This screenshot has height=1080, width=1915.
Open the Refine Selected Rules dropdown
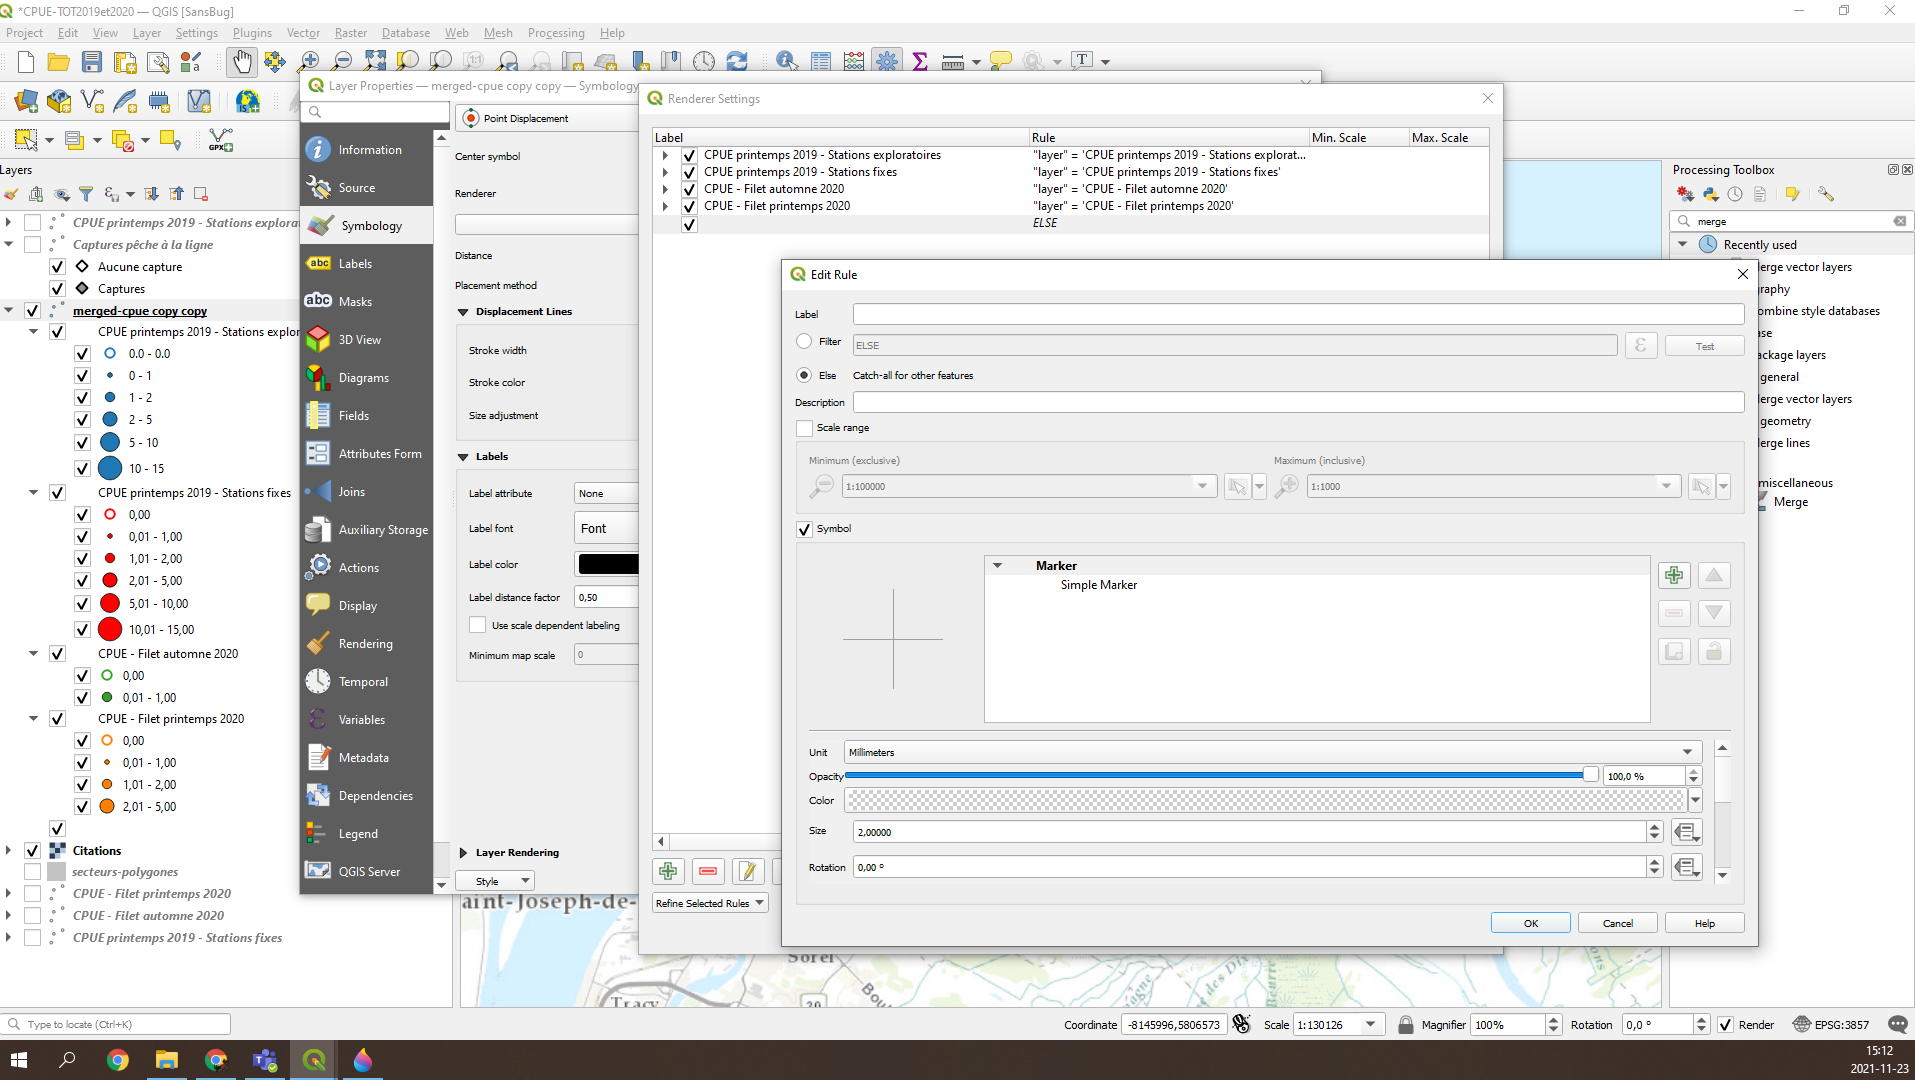[710, 903]
